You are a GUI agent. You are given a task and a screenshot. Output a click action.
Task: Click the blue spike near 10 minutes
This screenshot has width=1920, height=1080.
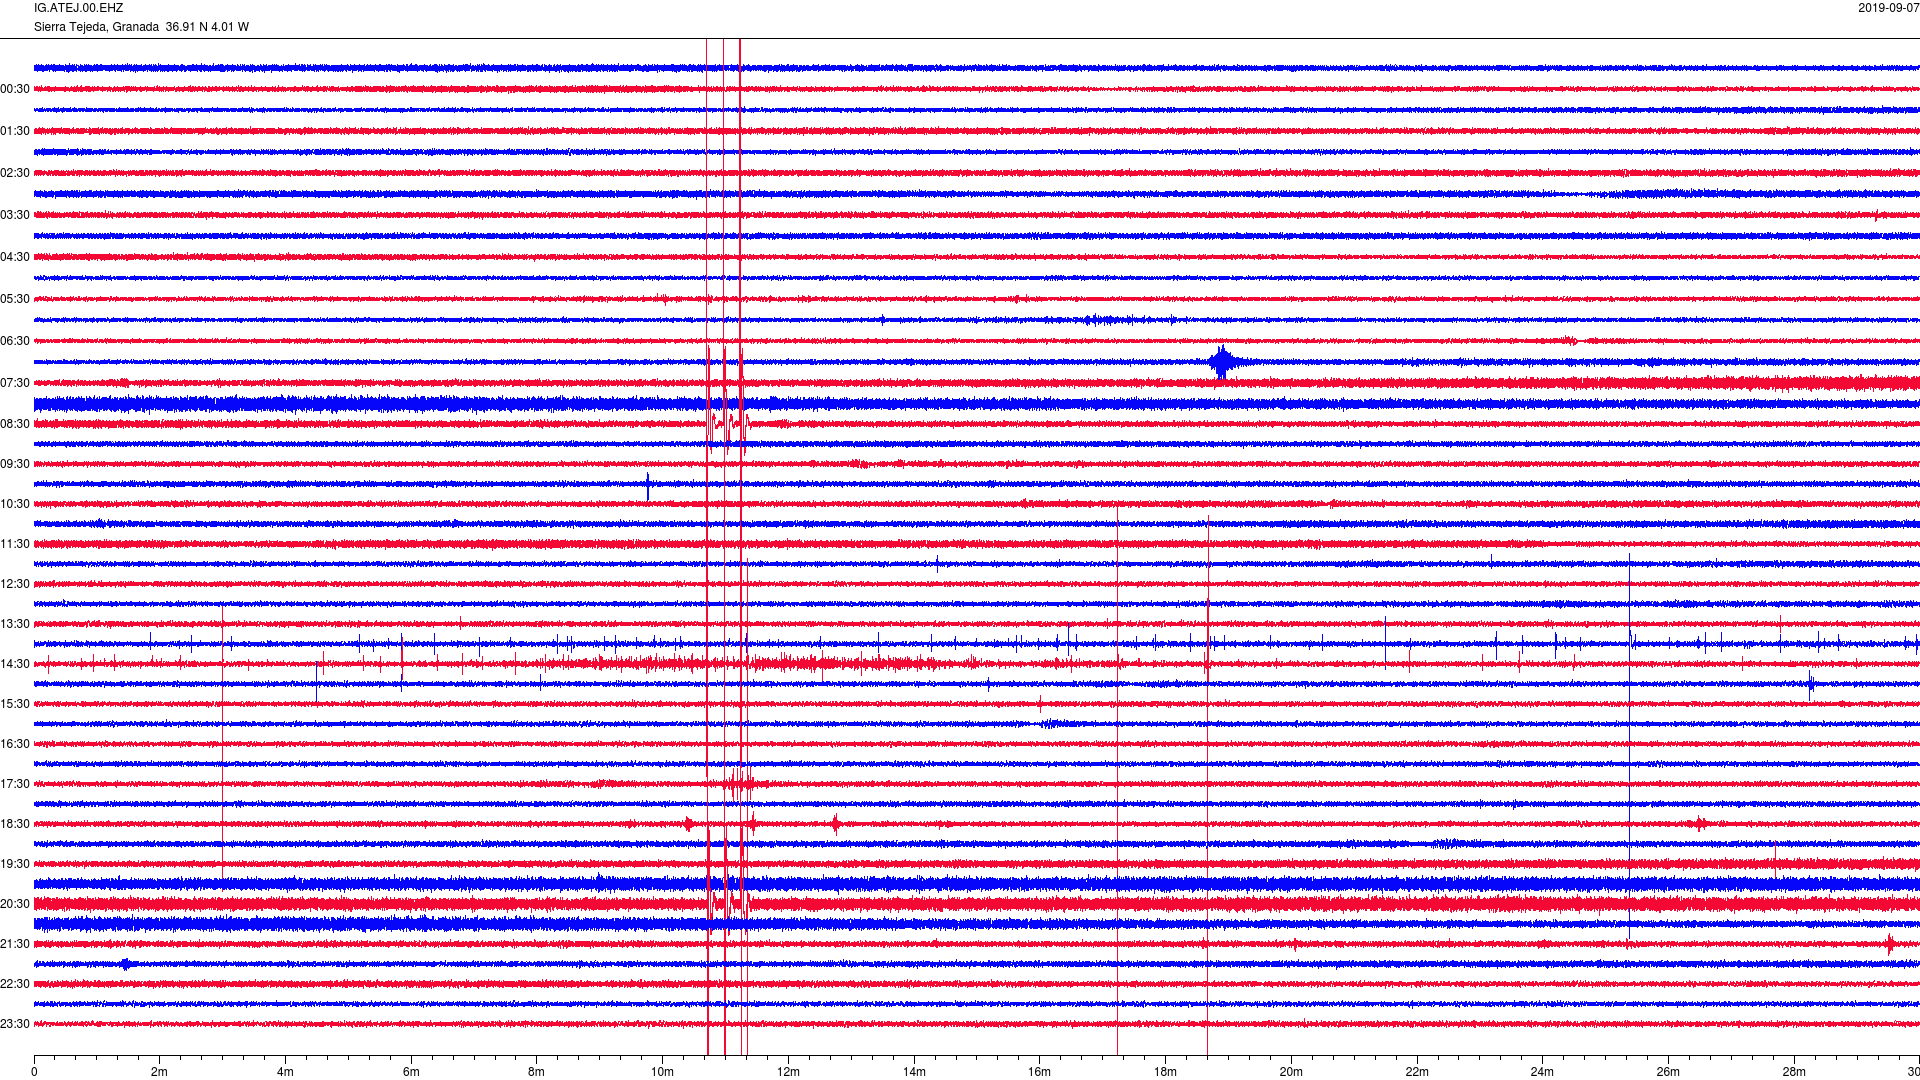click(x=648, y=486)
